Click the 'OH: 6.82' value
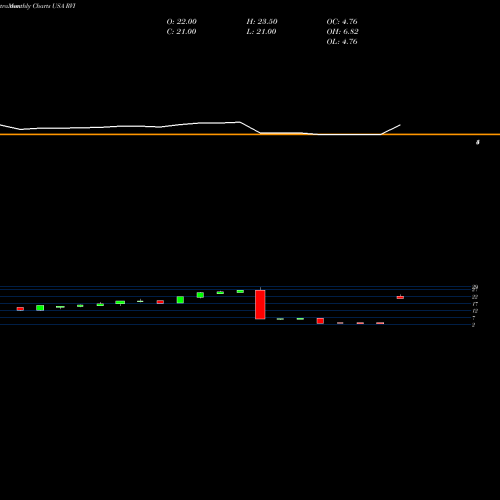 (x=342, y=32)
